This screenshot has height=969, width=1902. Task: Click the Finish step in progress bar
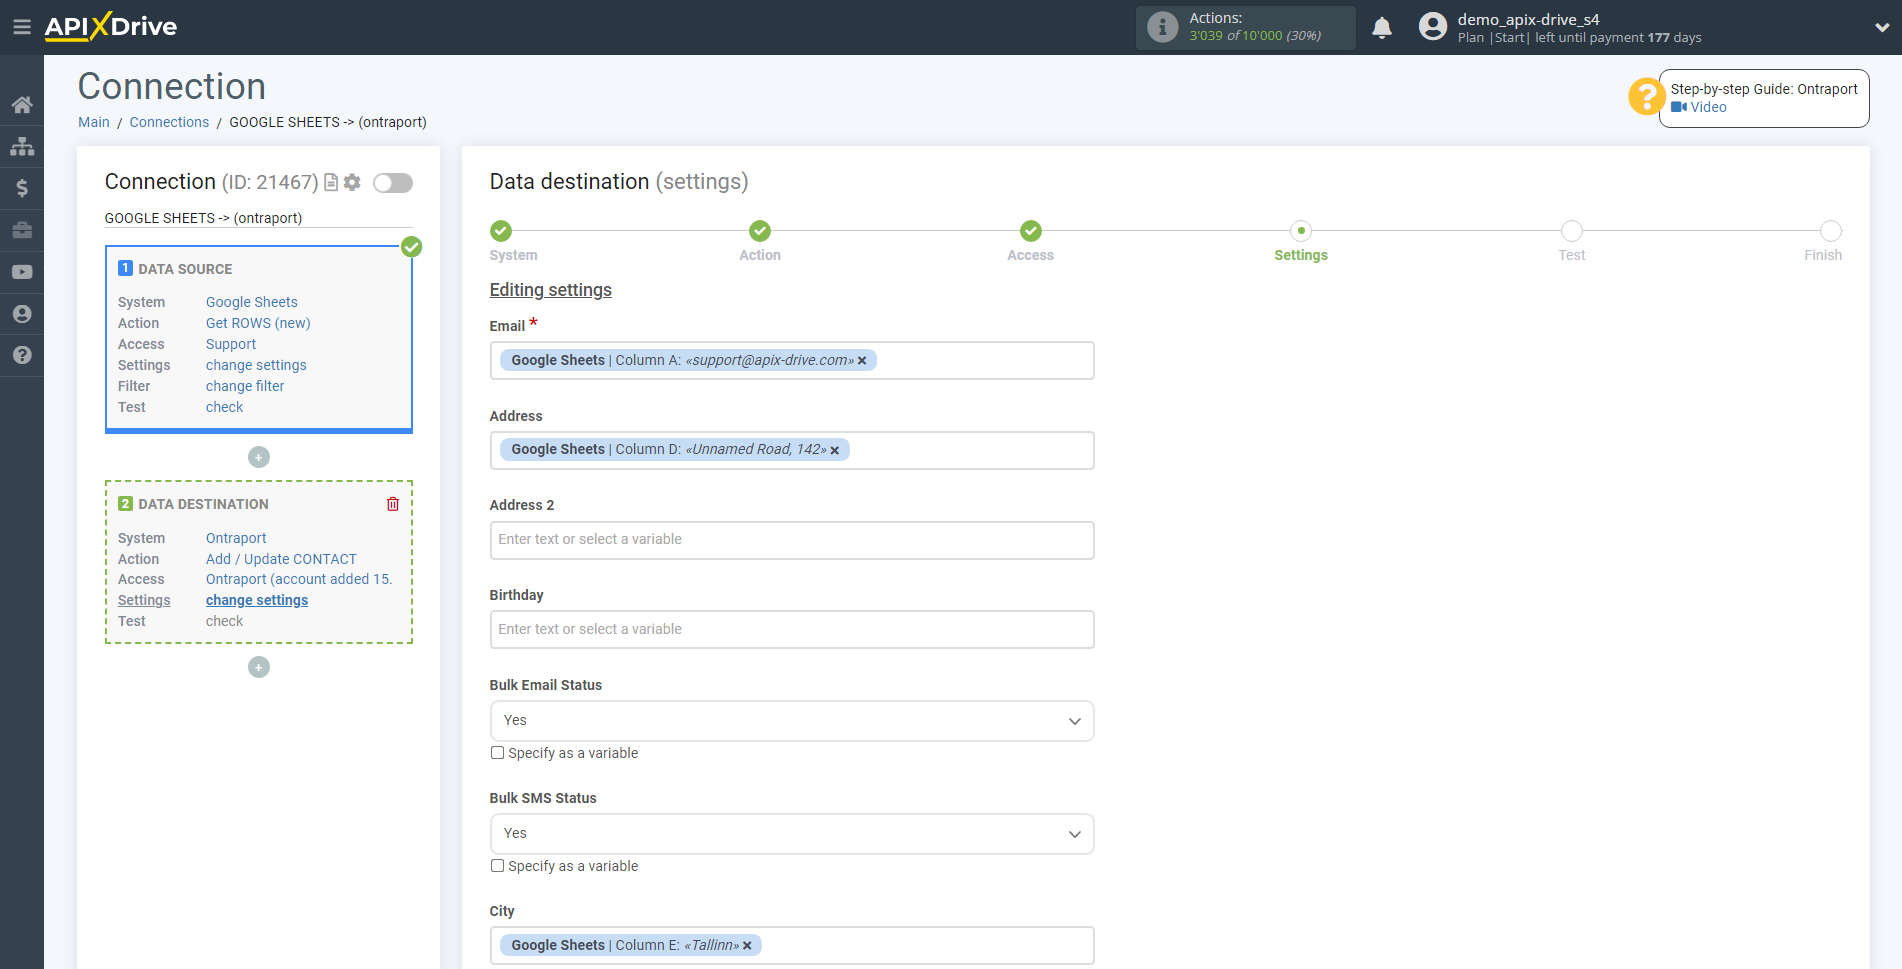tap(1831, 231)
